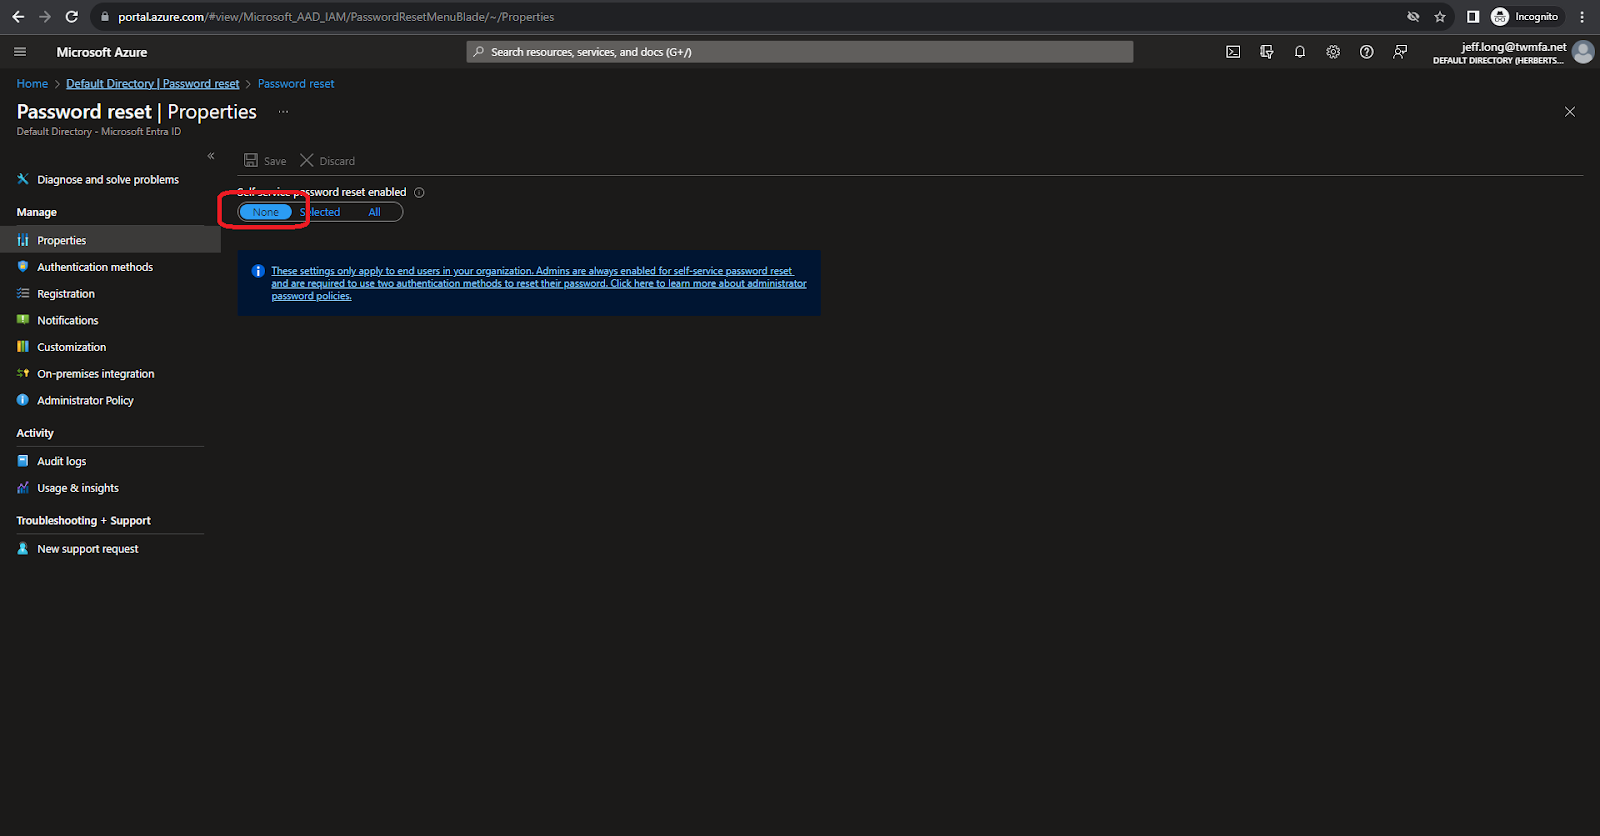This screenshot has width=1600, height=836.
Task: Open Cloud Shell from top bar
Action: (x=1233, y=52)
